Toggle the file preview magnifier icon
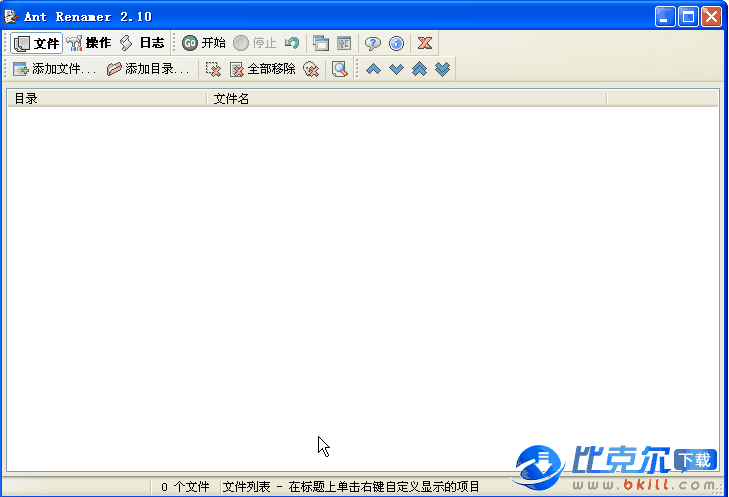729x497 pixels. coord(340,69)
